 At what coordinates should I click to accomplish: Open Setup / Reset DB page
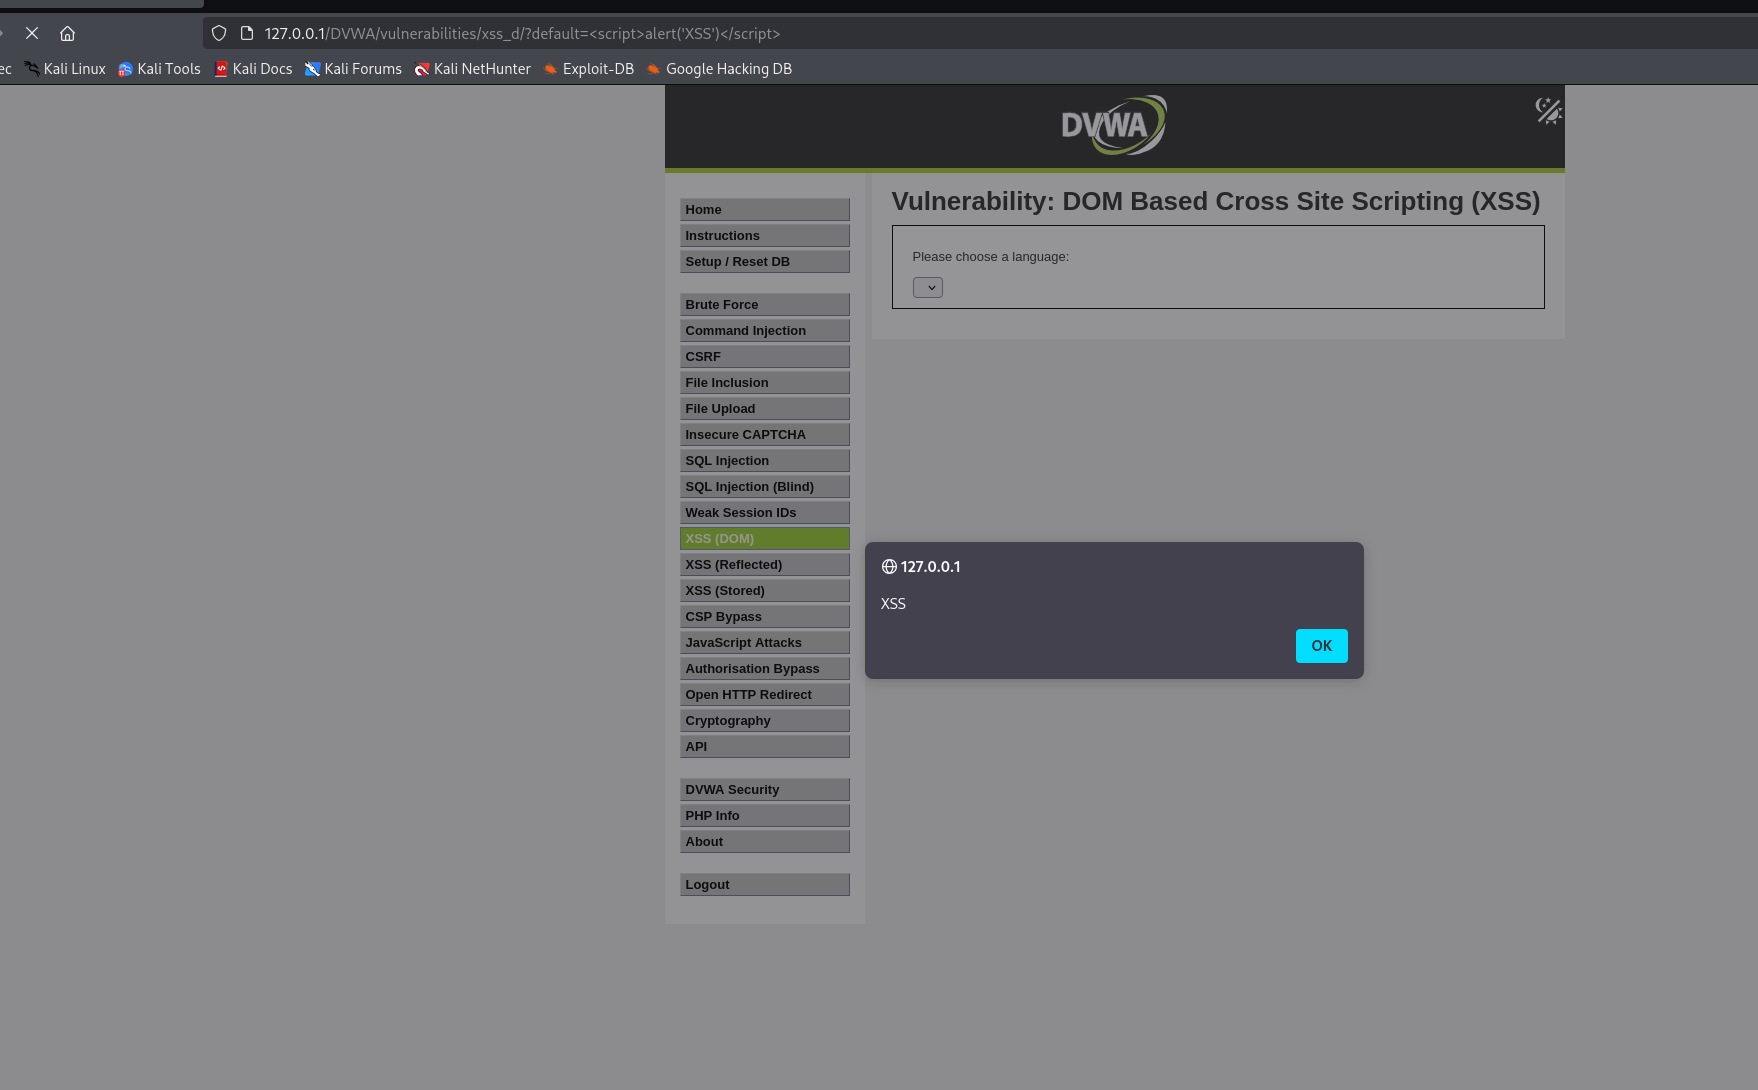[765, 261]
